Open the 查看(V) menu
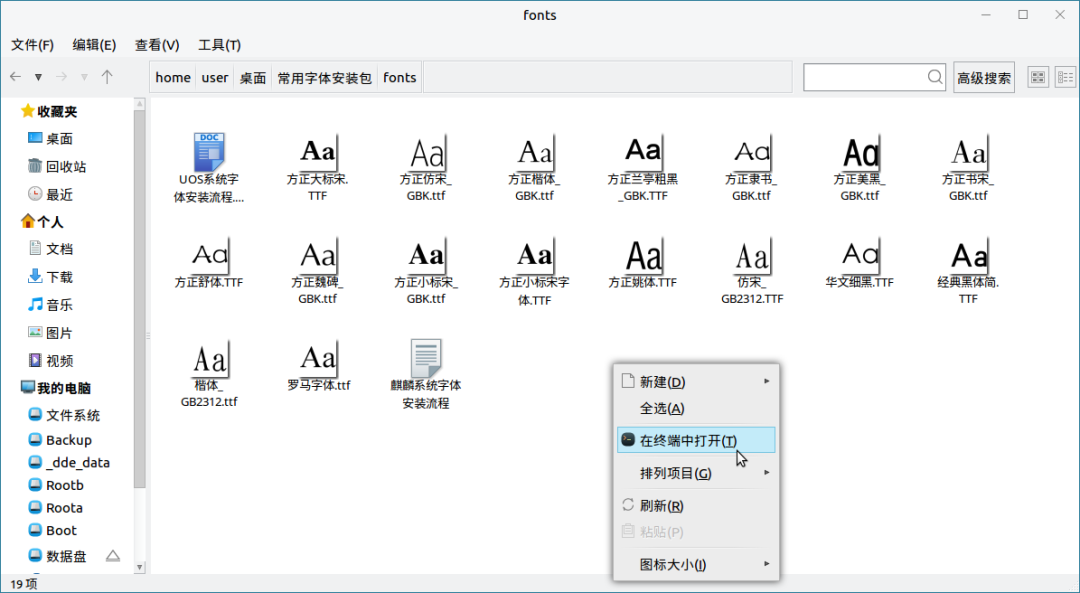The width and height of the screenshot is (1080, 593). pos(157,45)
